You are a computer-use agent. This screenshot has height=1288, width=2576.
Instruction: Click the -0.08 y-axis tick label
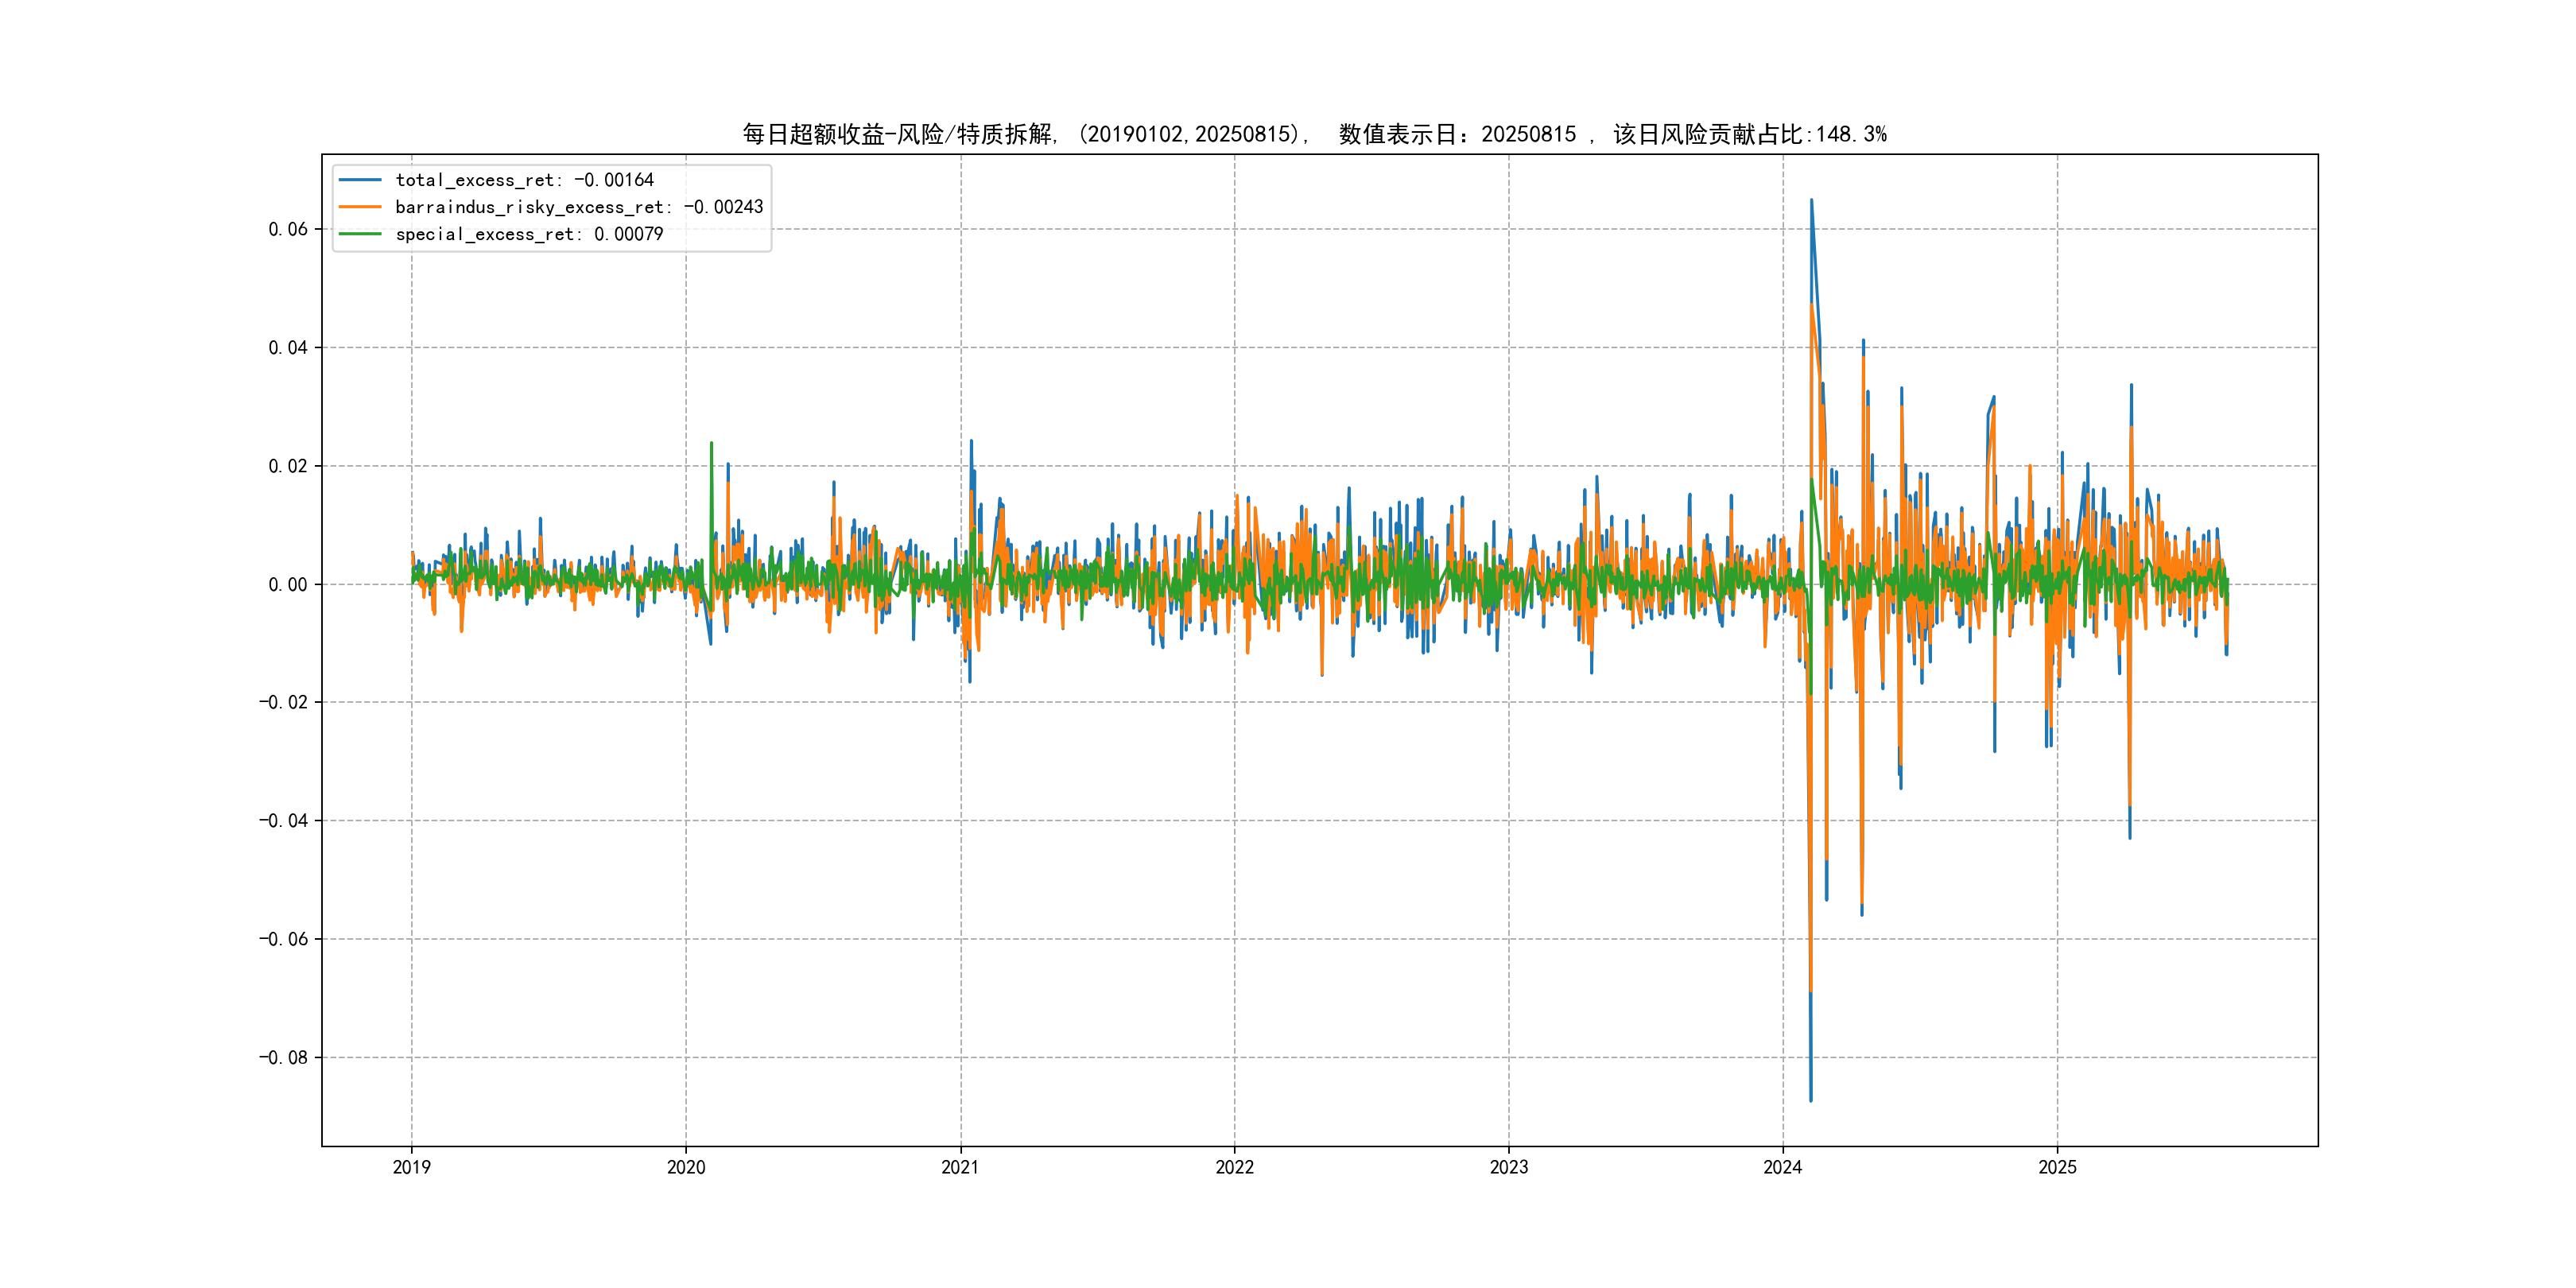(283, 1058)
